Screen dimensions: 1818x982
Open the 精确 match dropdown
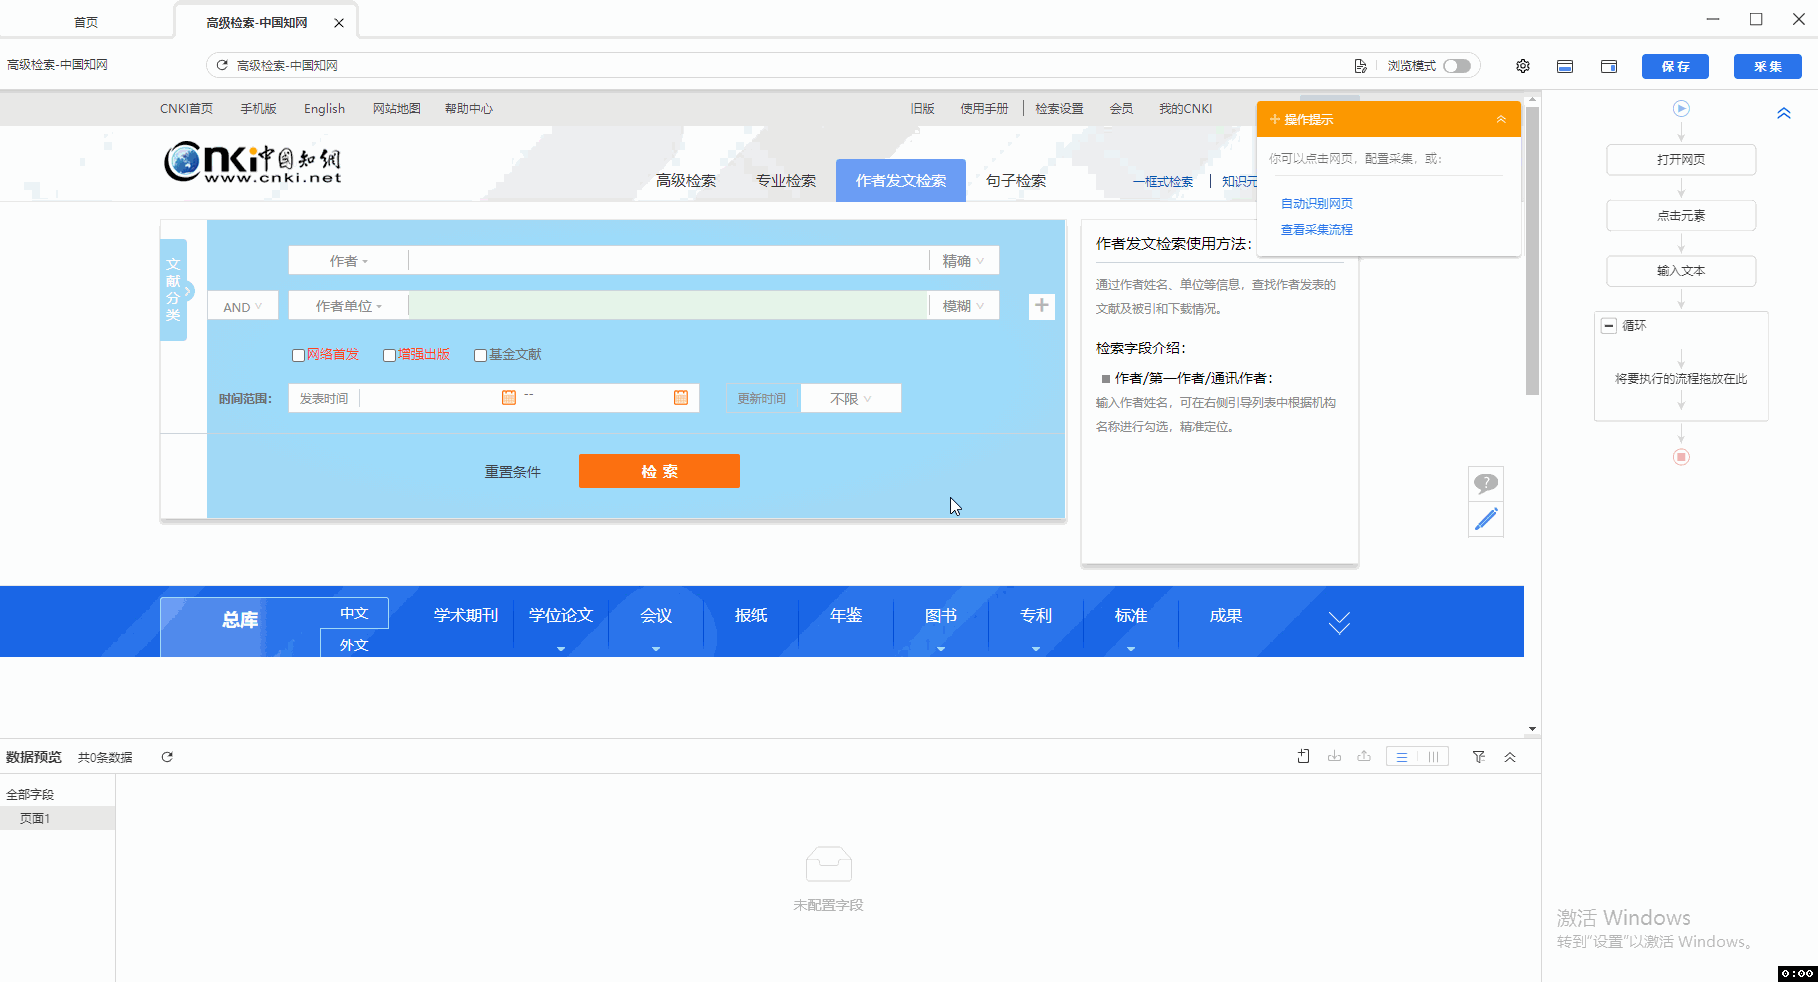tap(963, 261)
